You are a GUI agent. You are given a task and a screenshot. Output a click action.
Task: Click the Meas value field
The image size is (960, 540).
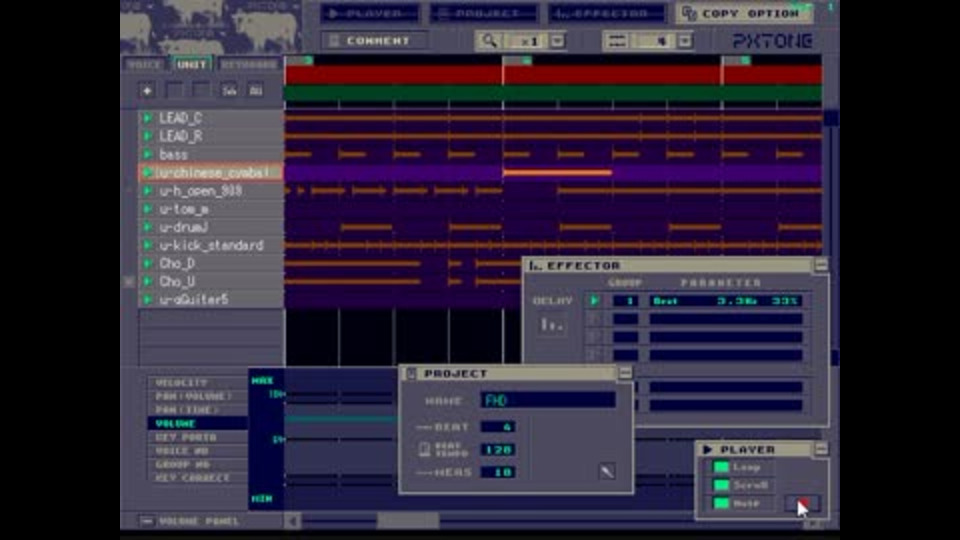click(x=498, y=472)
